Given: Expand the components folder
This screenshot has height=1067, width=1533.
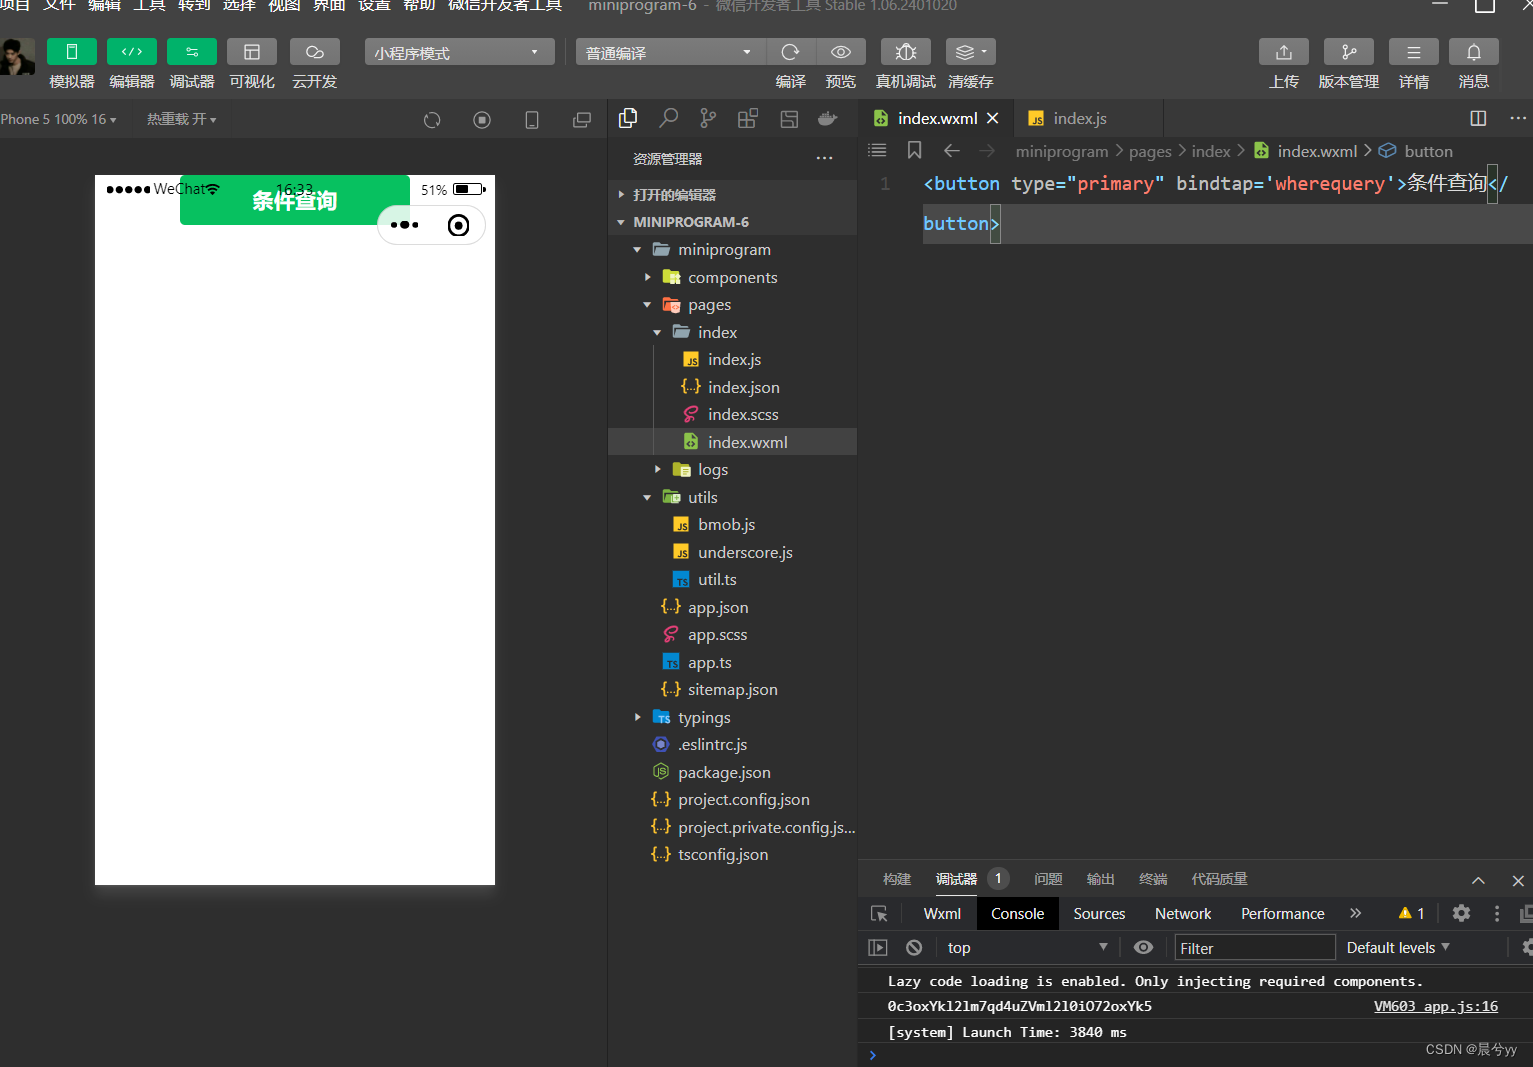Looking at the screenshot, I should 733,277.
